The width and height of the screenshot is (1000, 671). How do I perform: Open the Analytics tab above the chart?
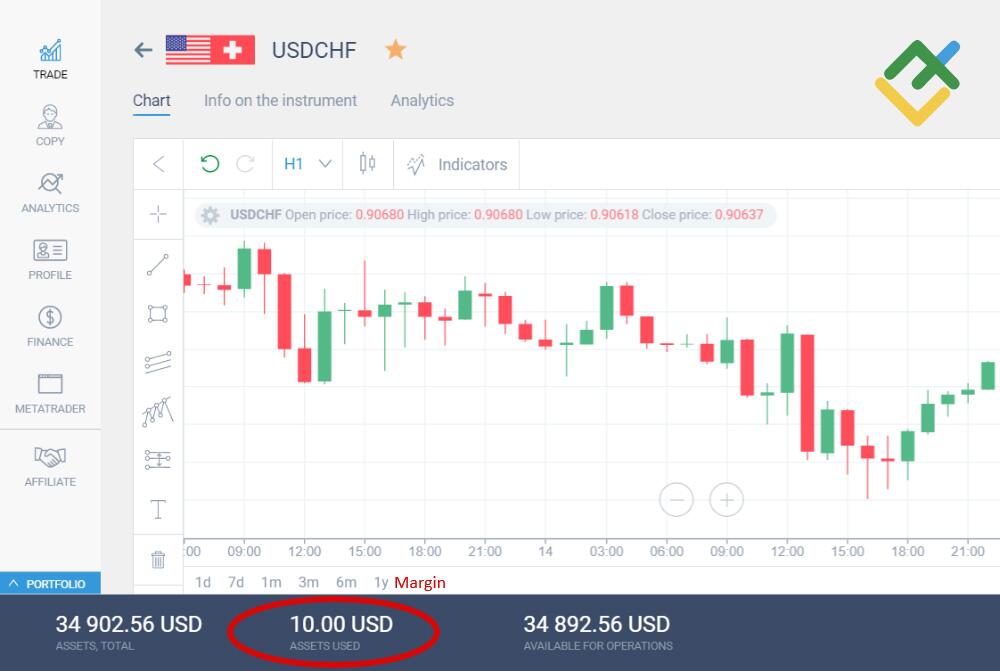(x=422, y=100)
